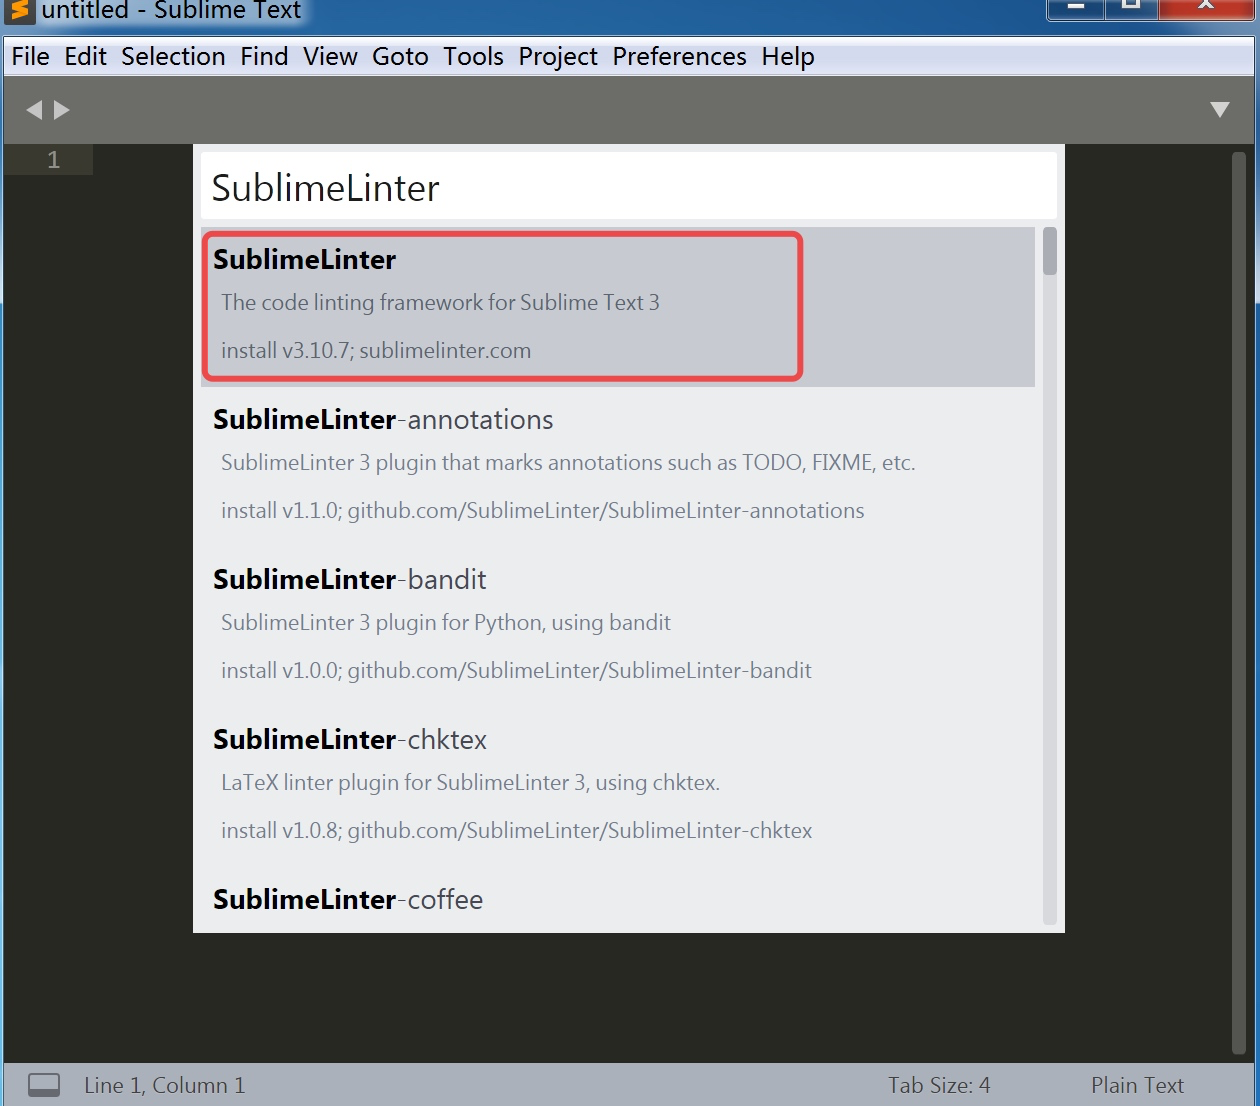Screen dimensions: 1260x1106
Task: Open the Find menu
Action: pyautogui.click(x=264, y=56)
